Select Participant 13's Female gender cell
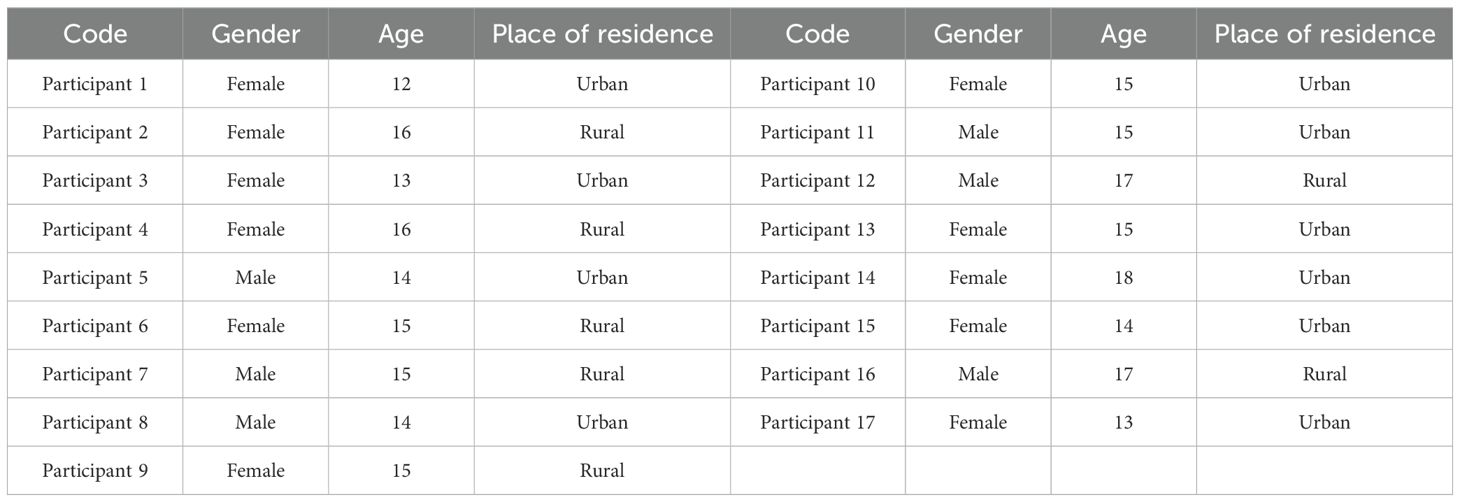Viewport: 1460px width, 502px height. click(978, 229)
